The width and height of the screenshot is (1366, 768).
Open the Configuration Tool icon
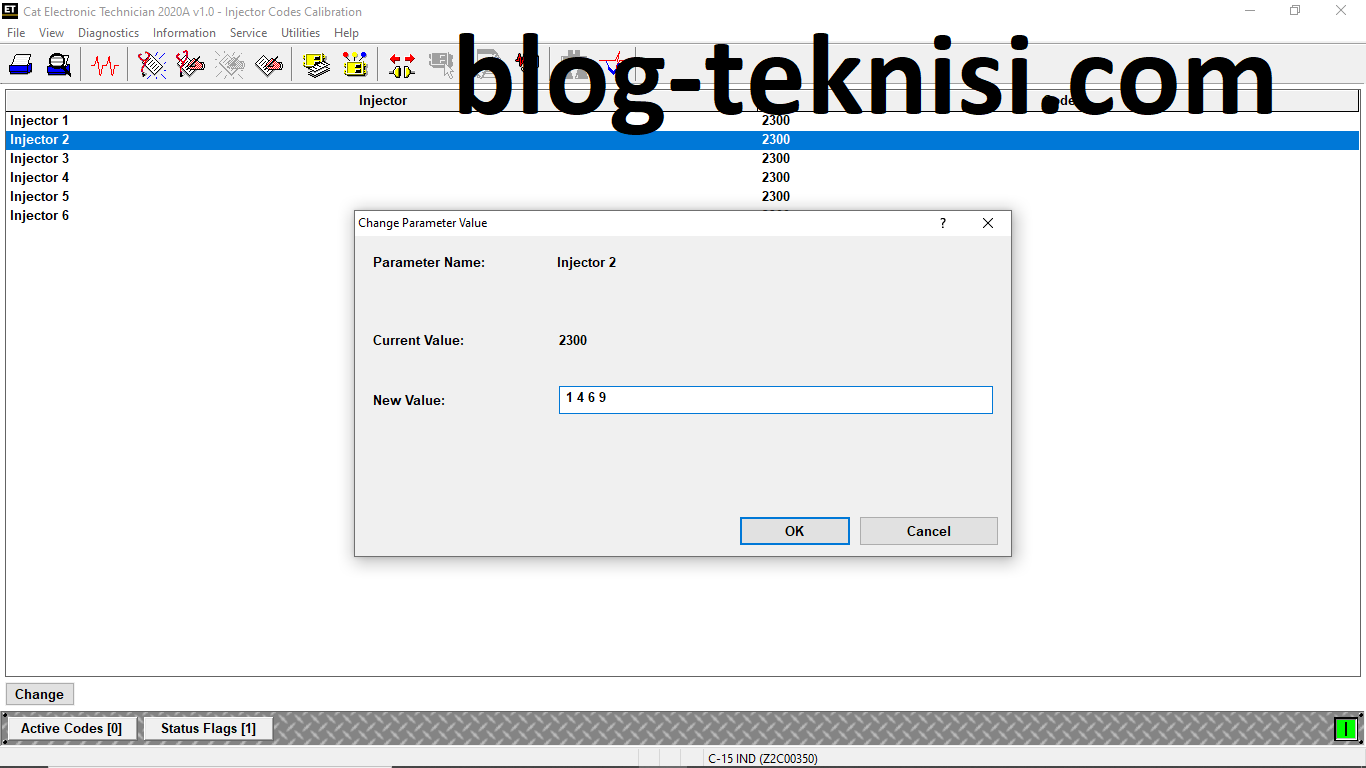(354, 63)
